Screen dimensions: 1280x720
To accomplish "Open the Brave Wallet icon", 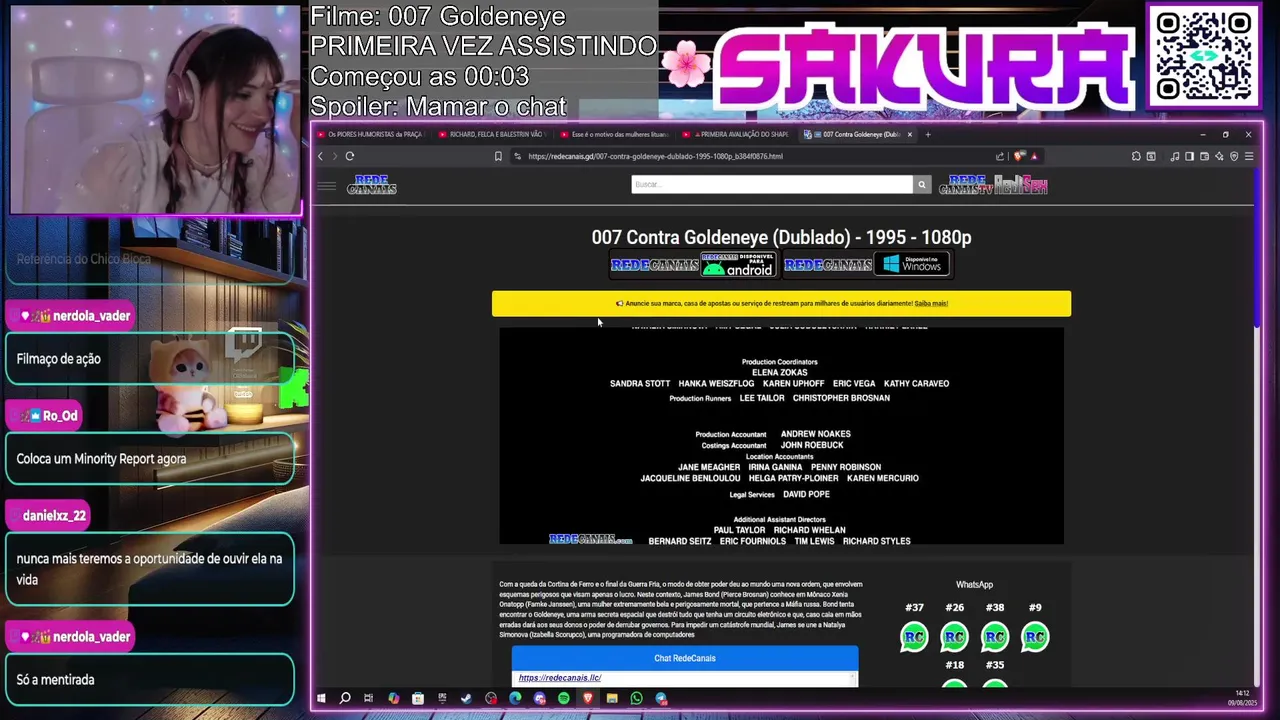I will pyautogui.click(x=1204, y=156).
